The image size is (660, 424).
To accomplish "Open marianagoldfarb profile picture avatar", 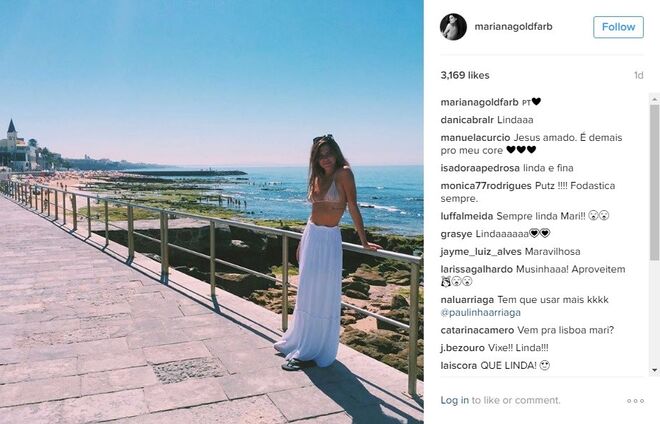I will [453, 27].
